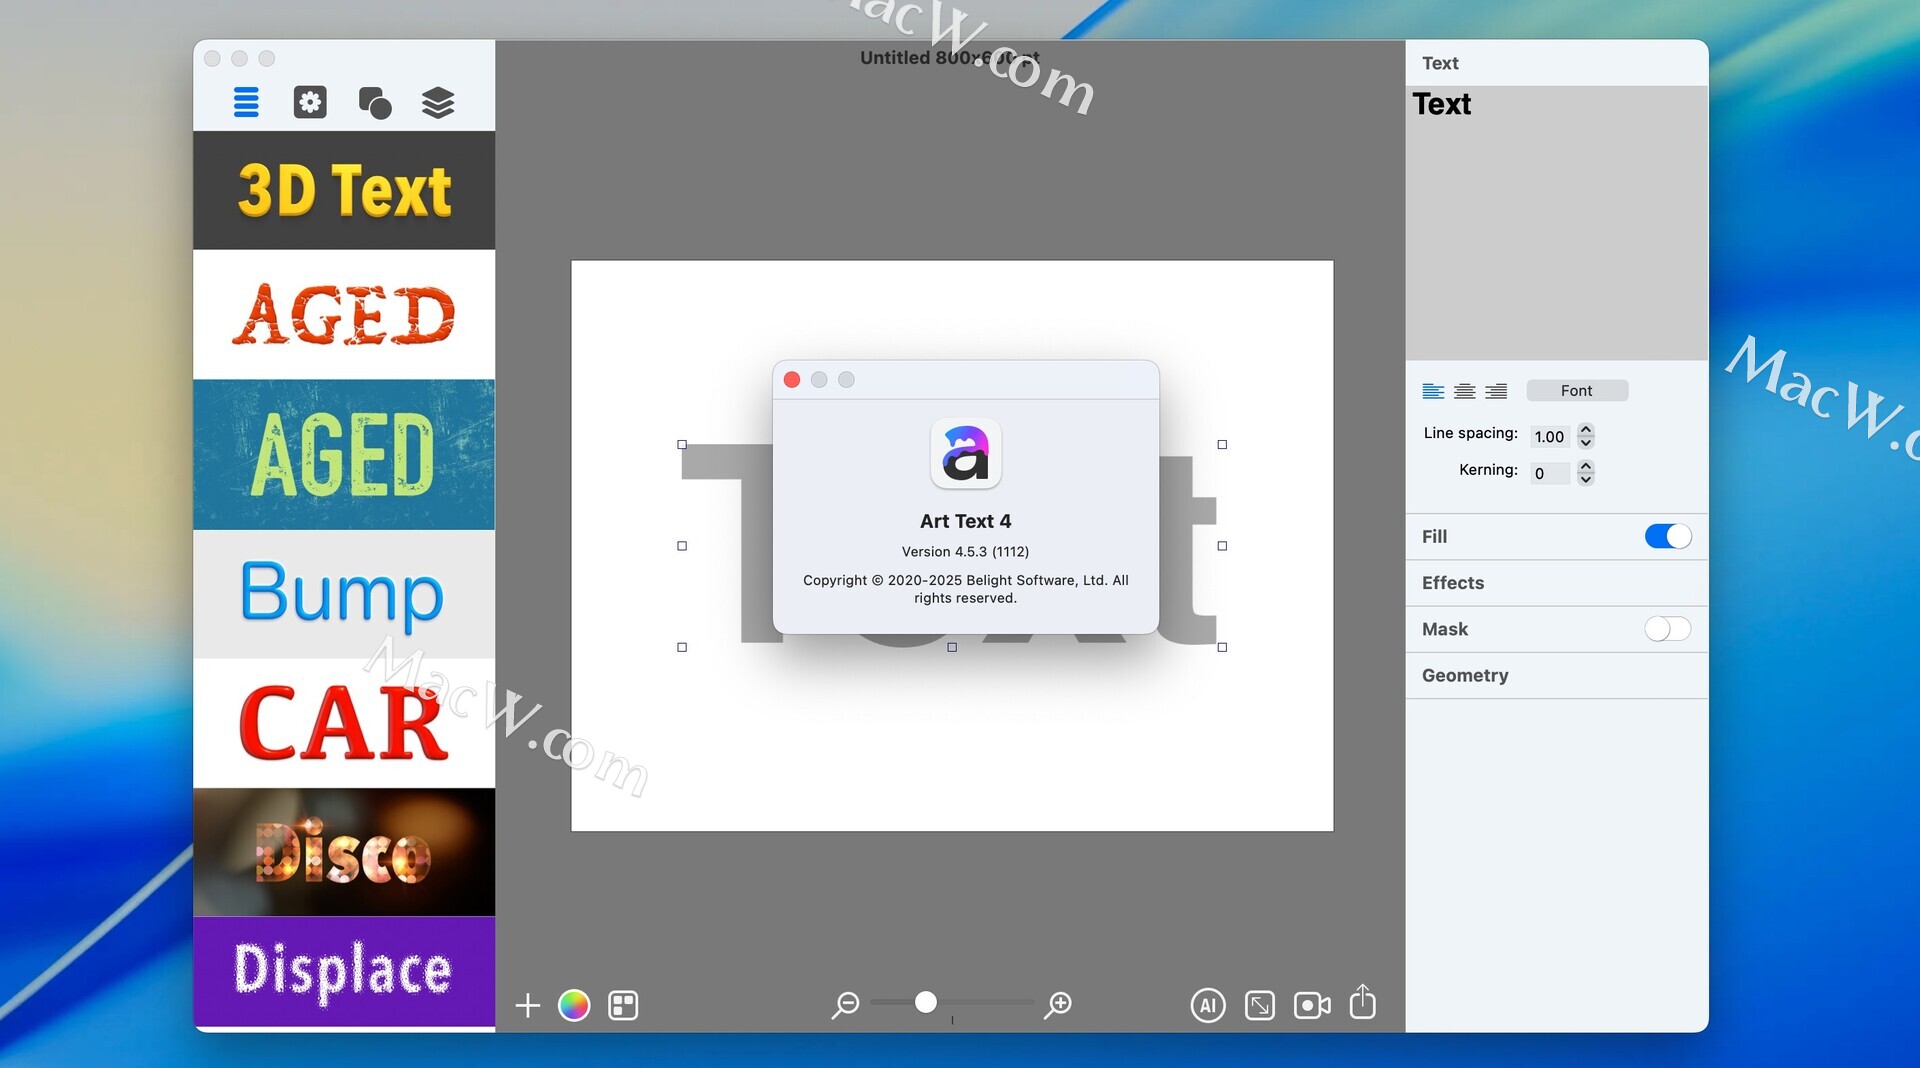Click the Line spacing value field
The image size is (1920, 1068).
click(1550, 437)
